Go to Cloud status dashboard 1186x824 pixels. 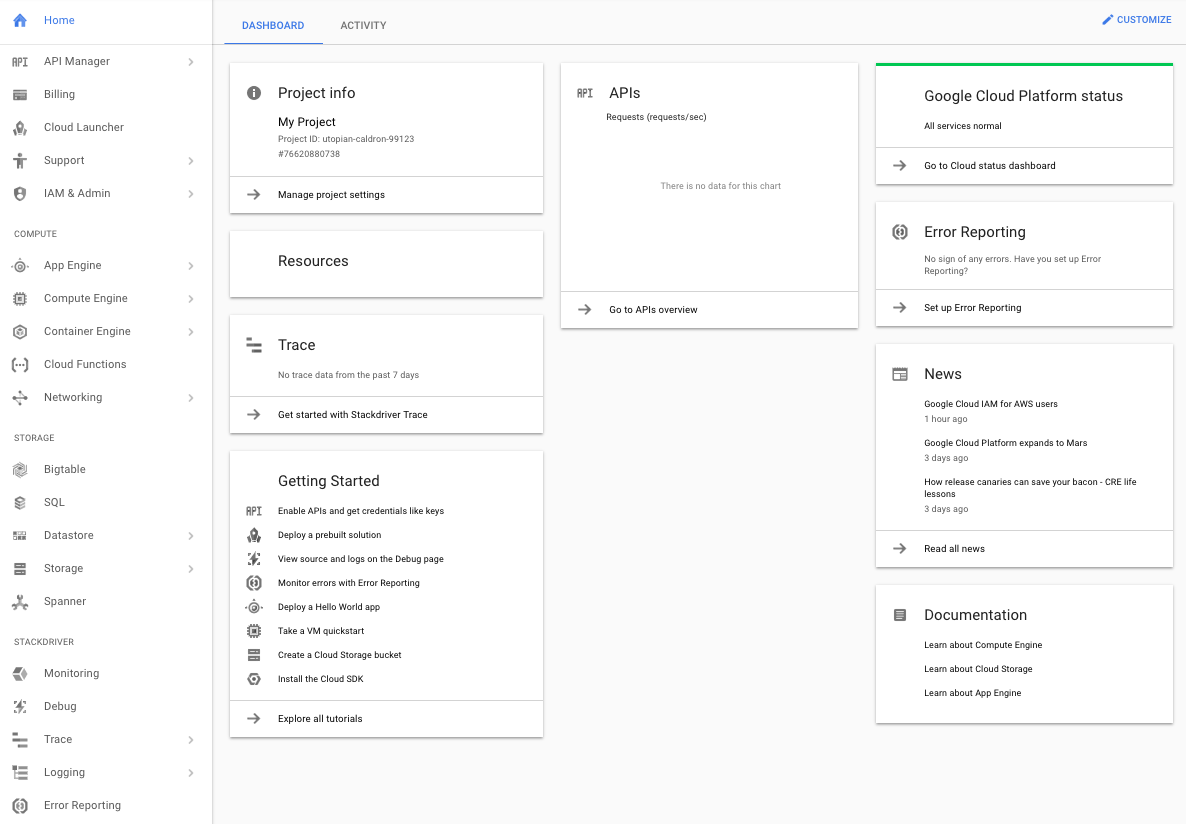click(x=989, y=166)
